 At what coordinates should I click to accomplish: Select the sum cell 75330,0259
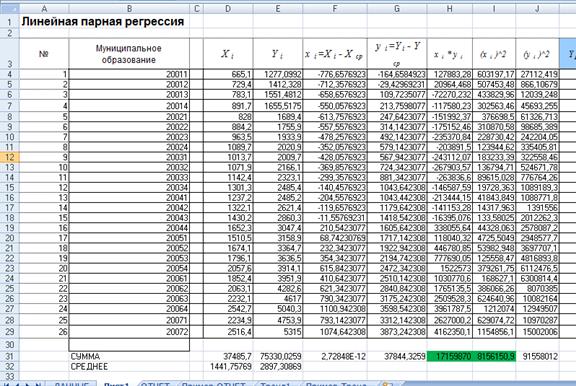(278, 357)
